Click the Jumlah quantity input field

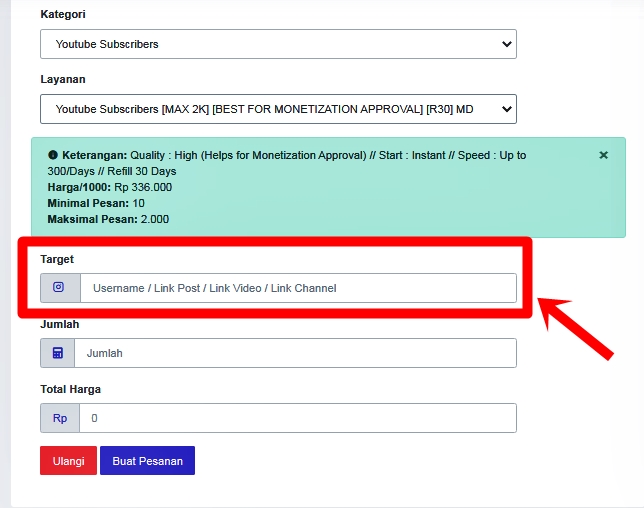[x=295, y=353]
